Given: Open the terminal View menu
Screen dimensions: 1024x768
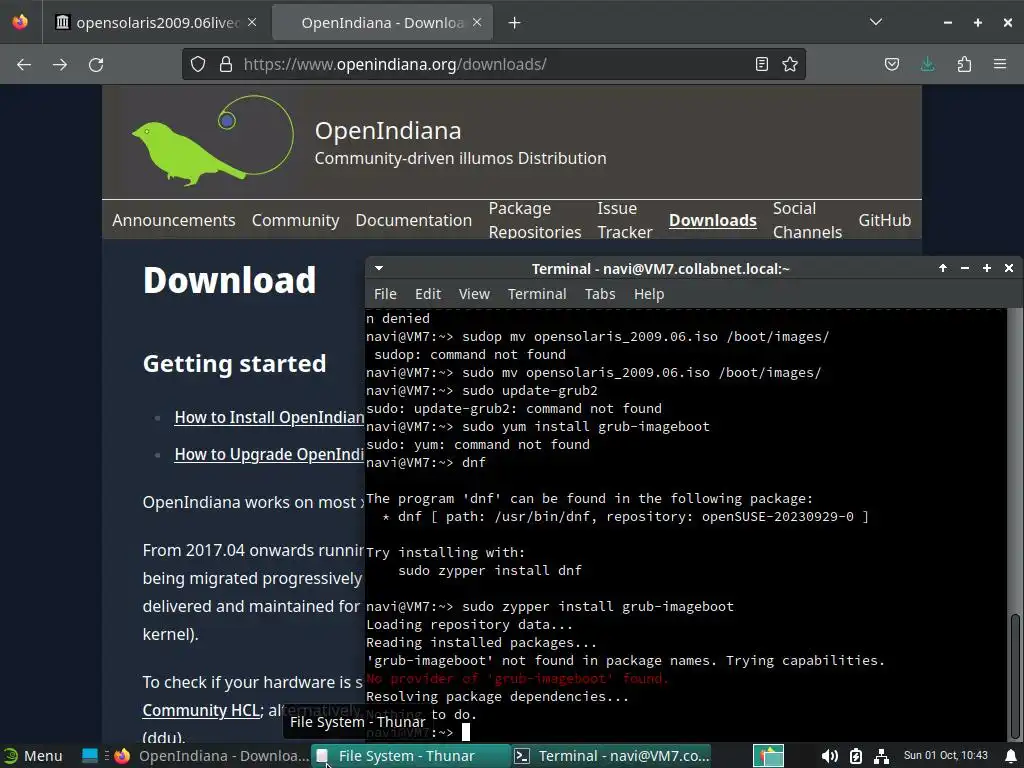Looking at the screenshot, I should tap(474, 294).
